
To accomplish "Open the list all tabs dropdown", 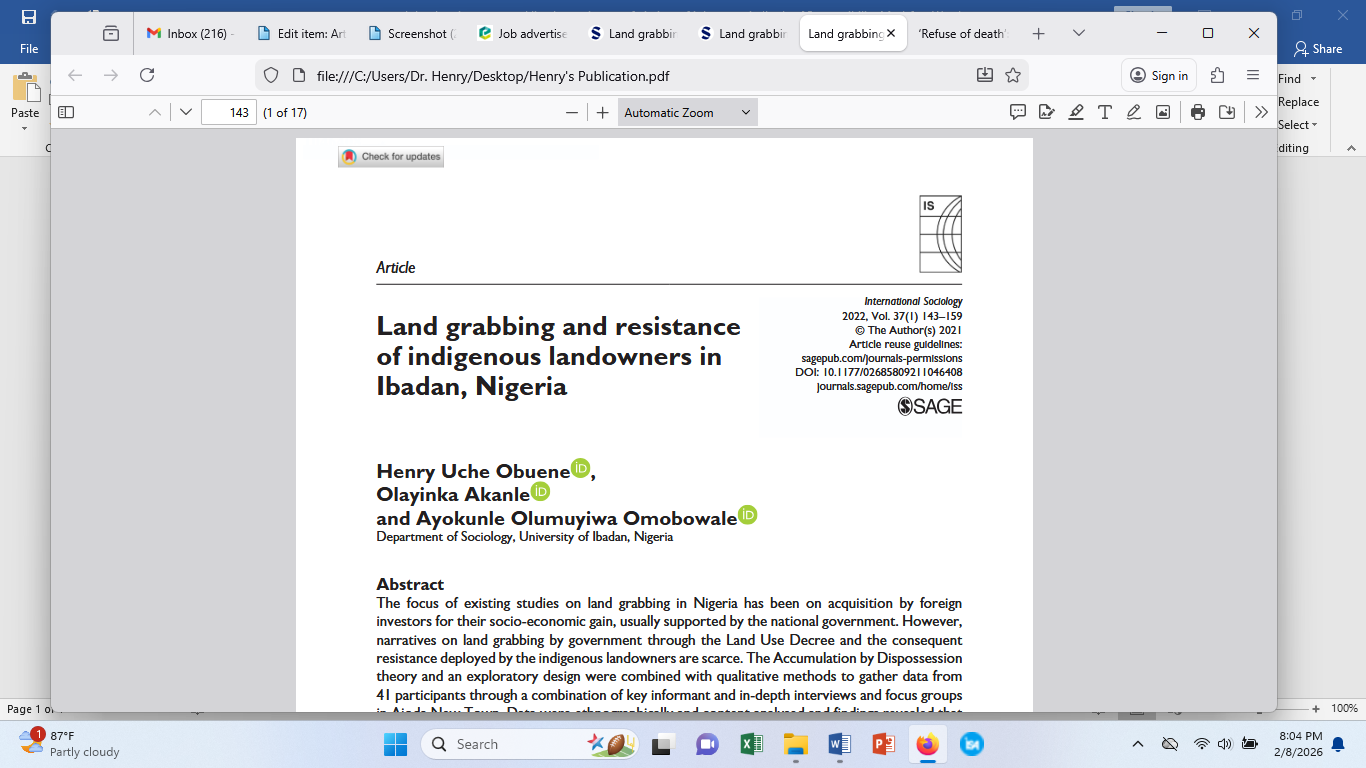I will [x=1079, y=33].
